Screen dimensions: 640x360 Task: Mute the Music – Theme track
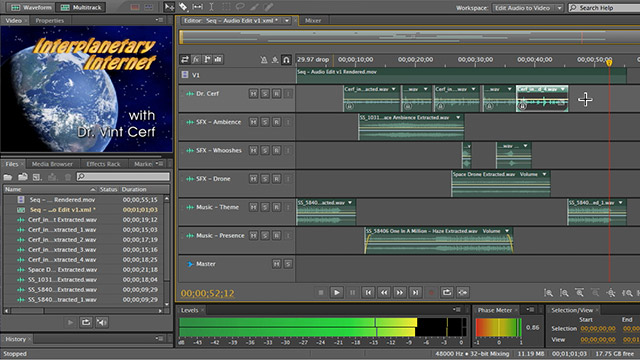pyautogui.click(x=253, y=207)
